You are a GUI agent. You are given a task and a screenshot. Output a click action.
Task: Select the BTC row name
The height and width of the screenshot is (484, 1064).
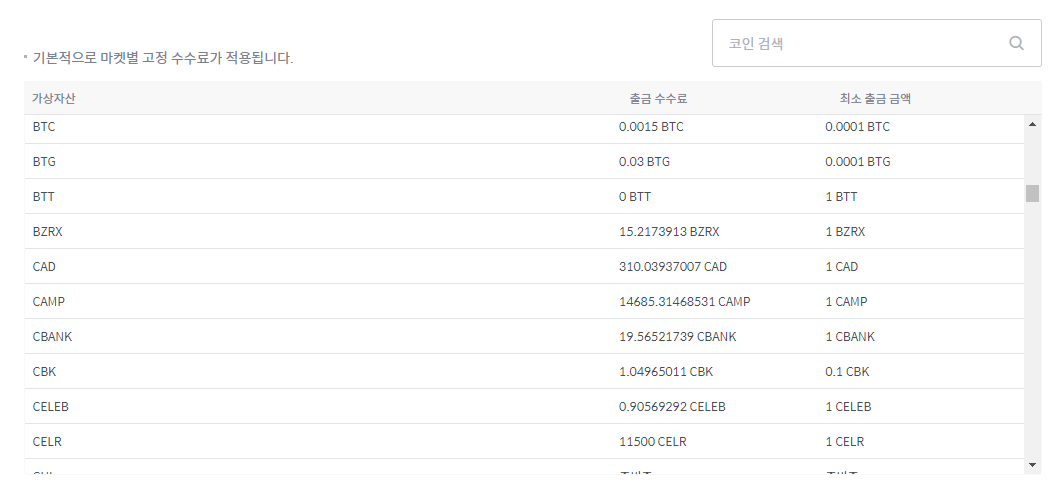click(43, 127)
